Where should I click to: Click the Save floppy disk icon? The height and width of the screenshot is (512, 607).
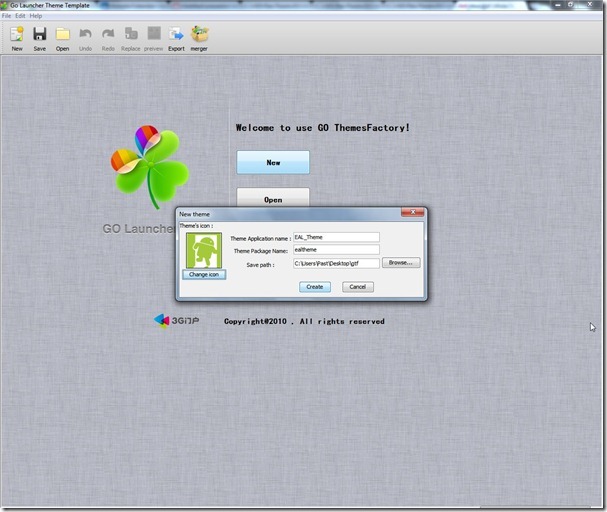pos(40,34)
